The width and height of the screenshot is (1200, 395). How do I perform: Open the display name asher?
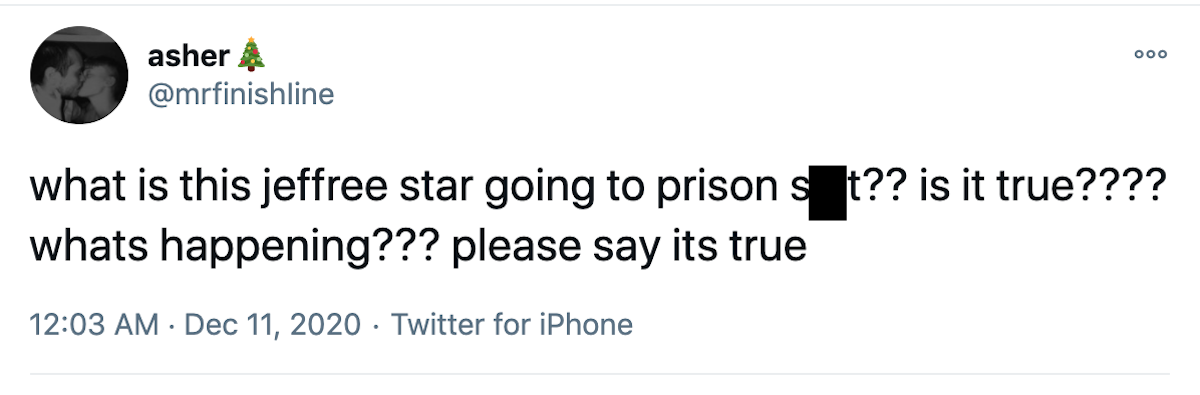(x=192, y=57)
